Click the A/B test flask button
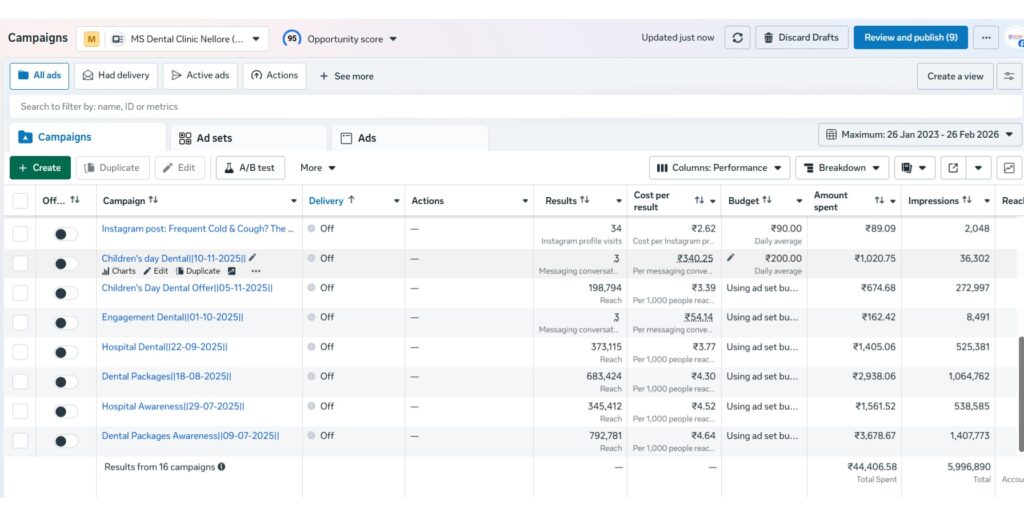 250,168
